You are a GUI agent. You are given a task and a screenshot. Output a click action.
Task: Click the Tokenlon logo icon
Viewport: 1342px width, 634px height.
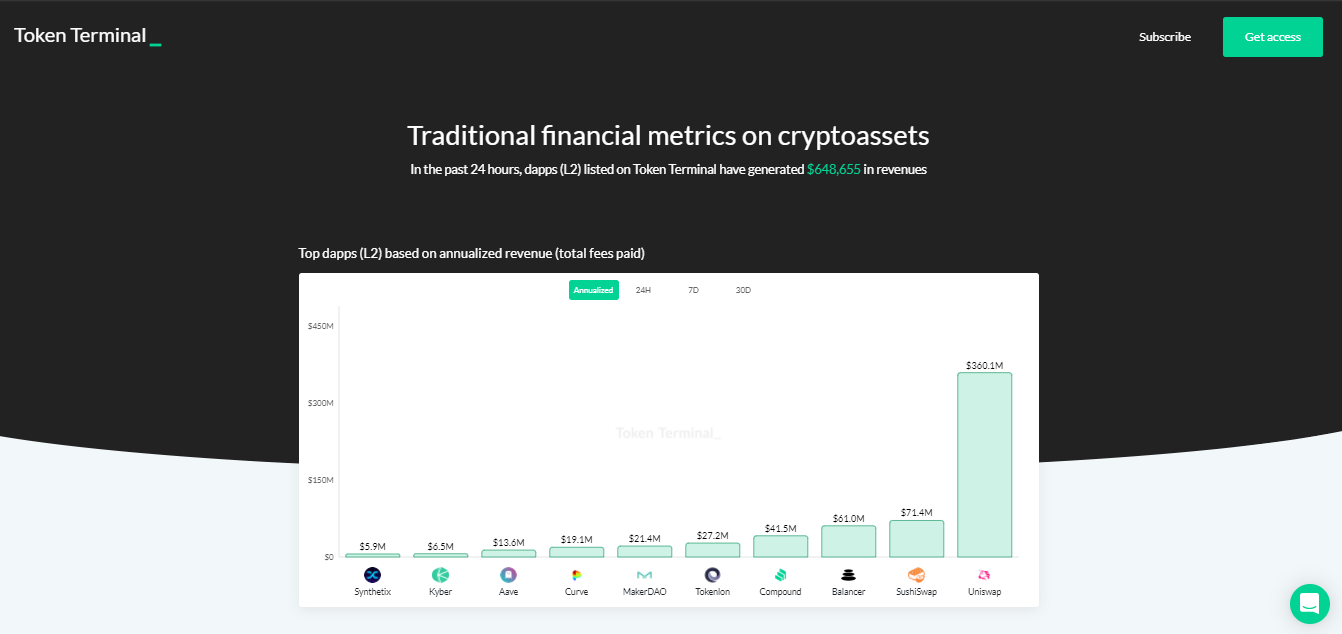pyautogui.click(x=712, y=575)
